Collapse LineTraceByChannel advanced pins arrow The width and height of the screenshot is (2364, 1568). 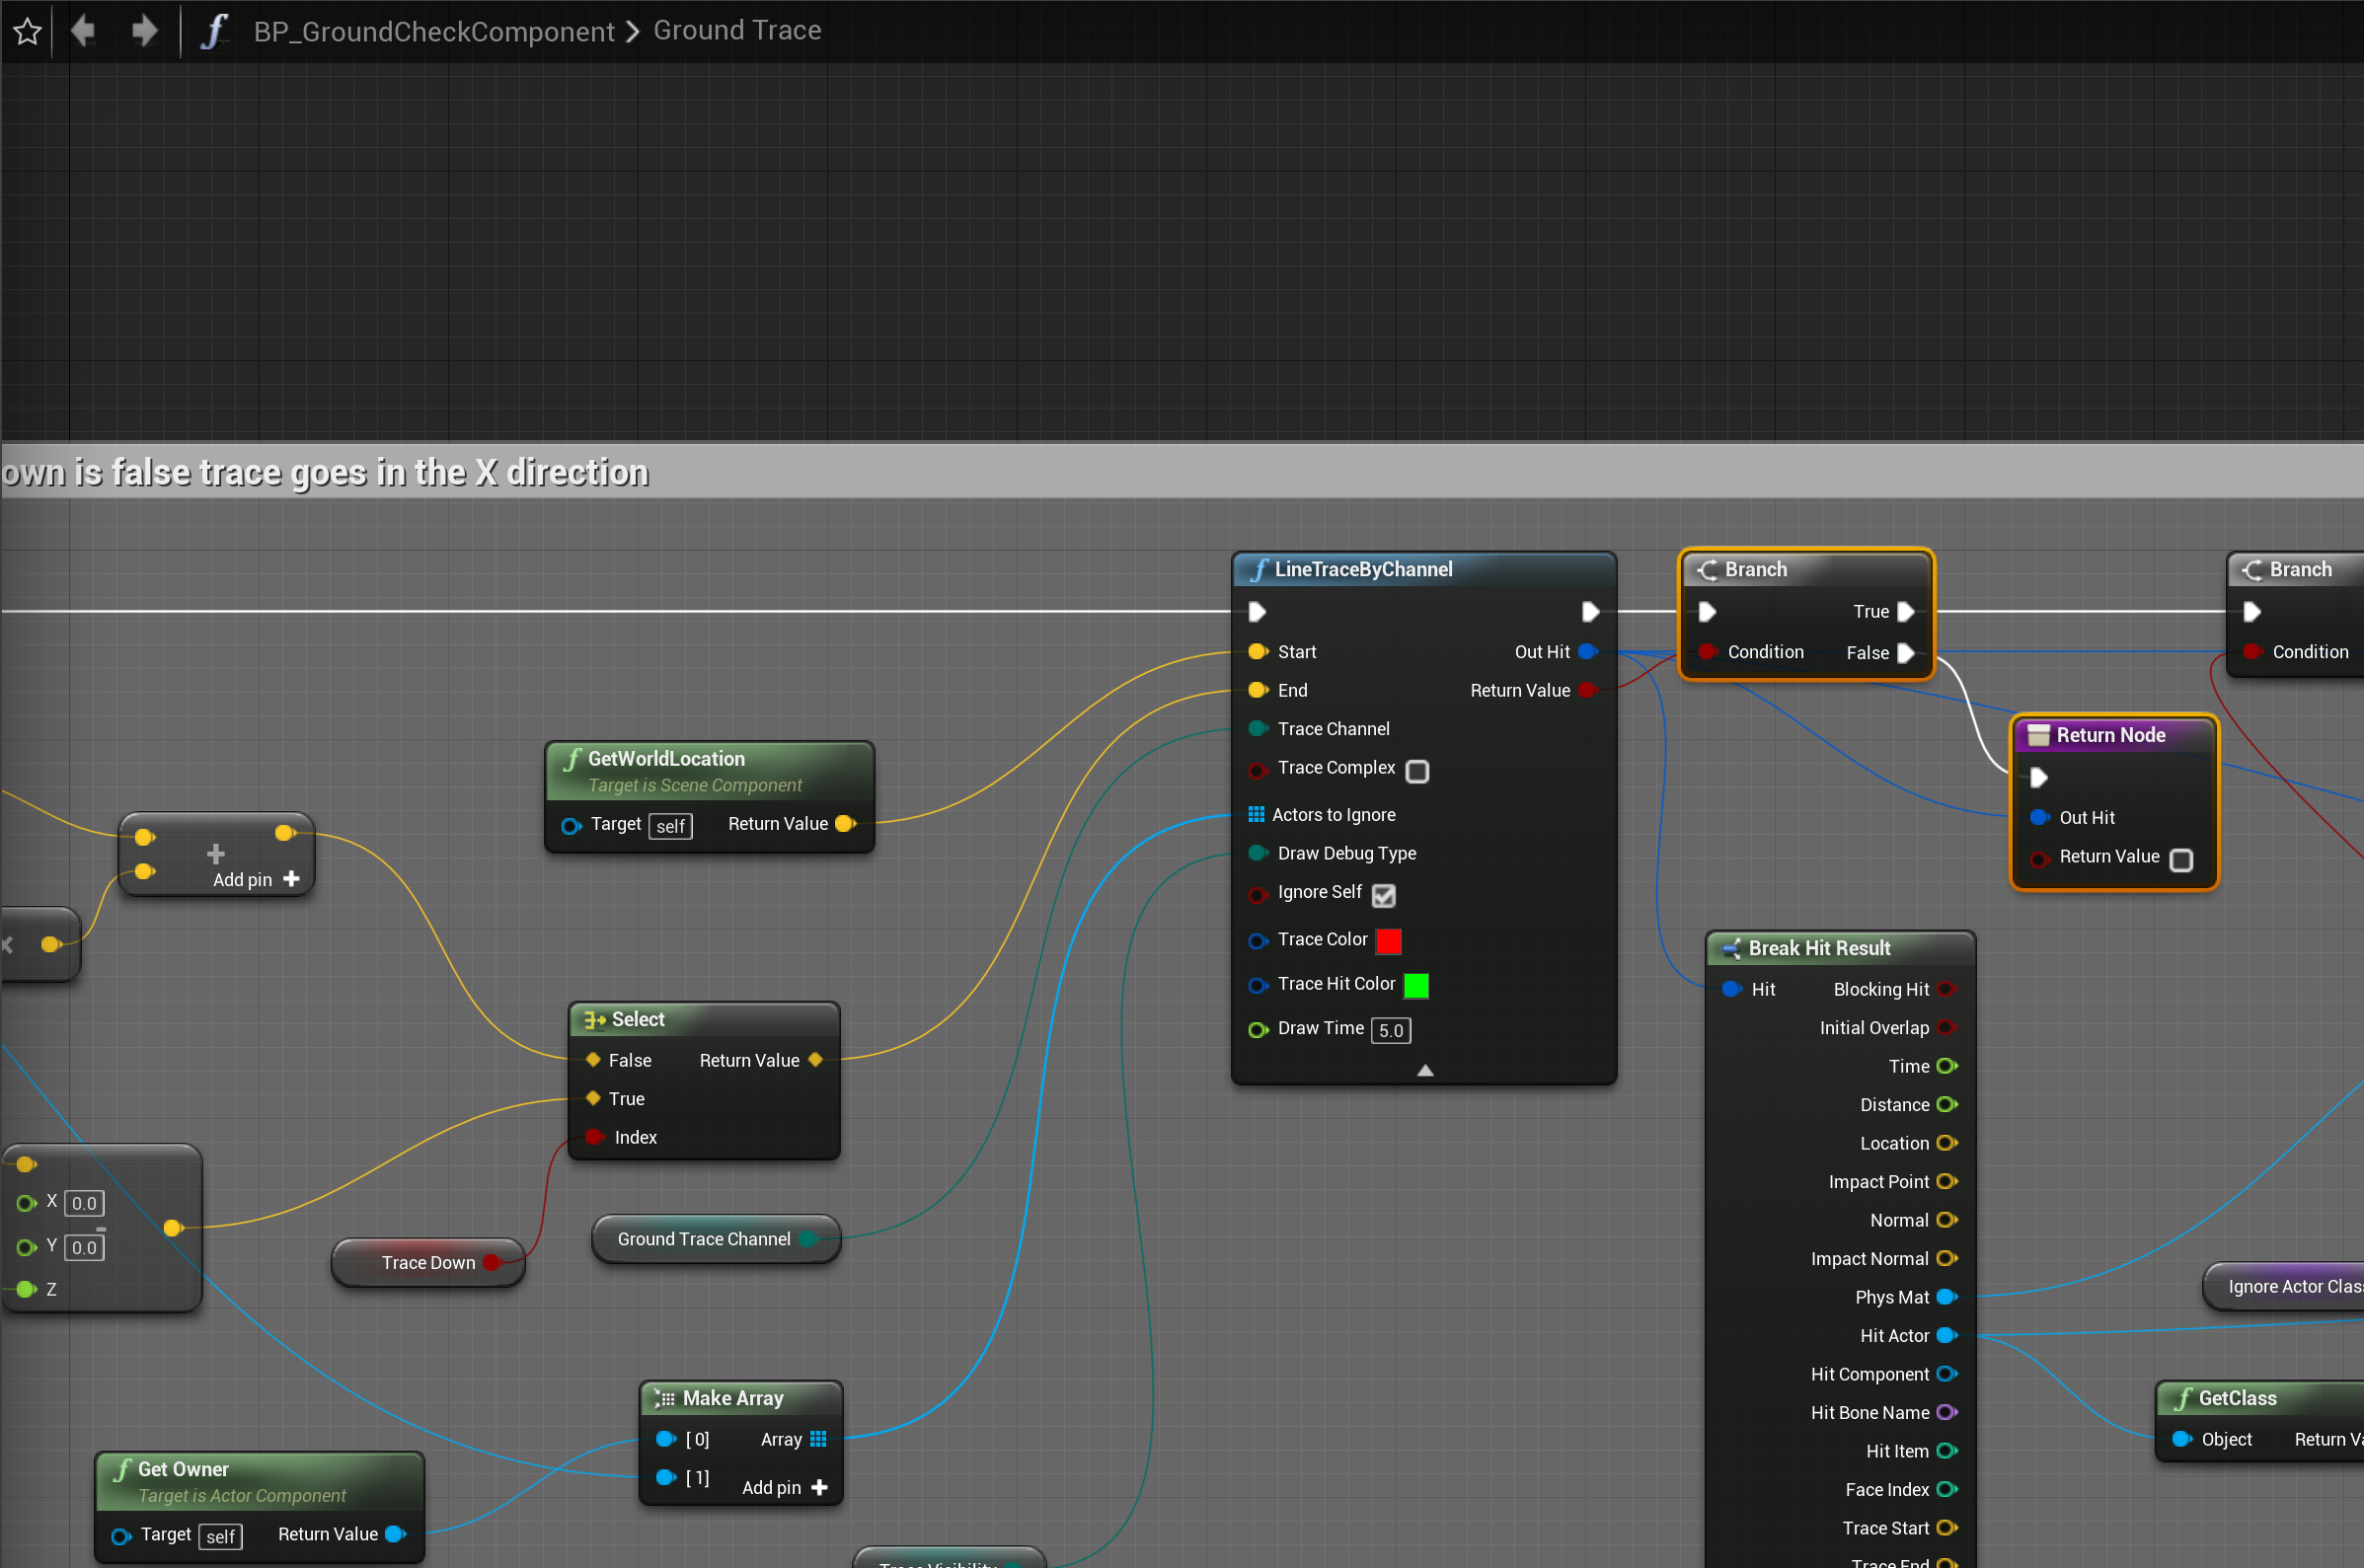click(1425, 1070)
